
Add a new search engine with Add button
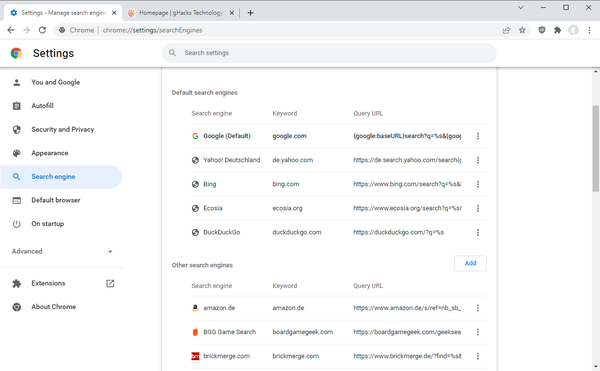(x=470, y=263)
